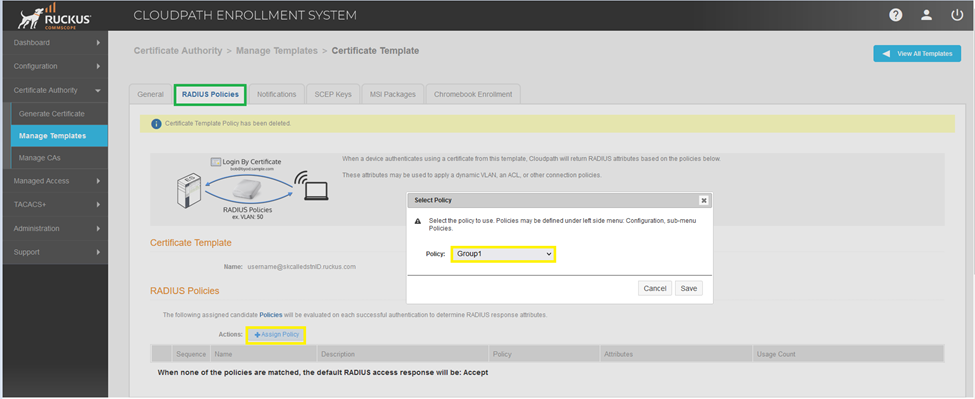Click the Certificate Template section heading

191,243
